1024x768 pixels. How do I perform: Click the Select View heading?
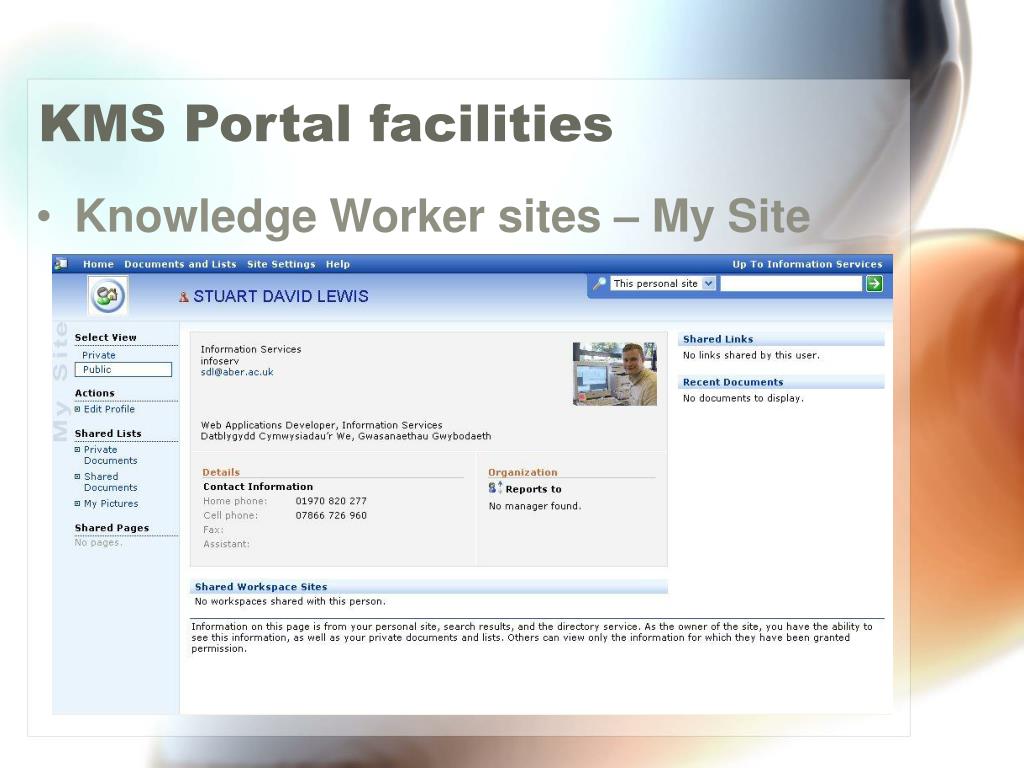105,337
